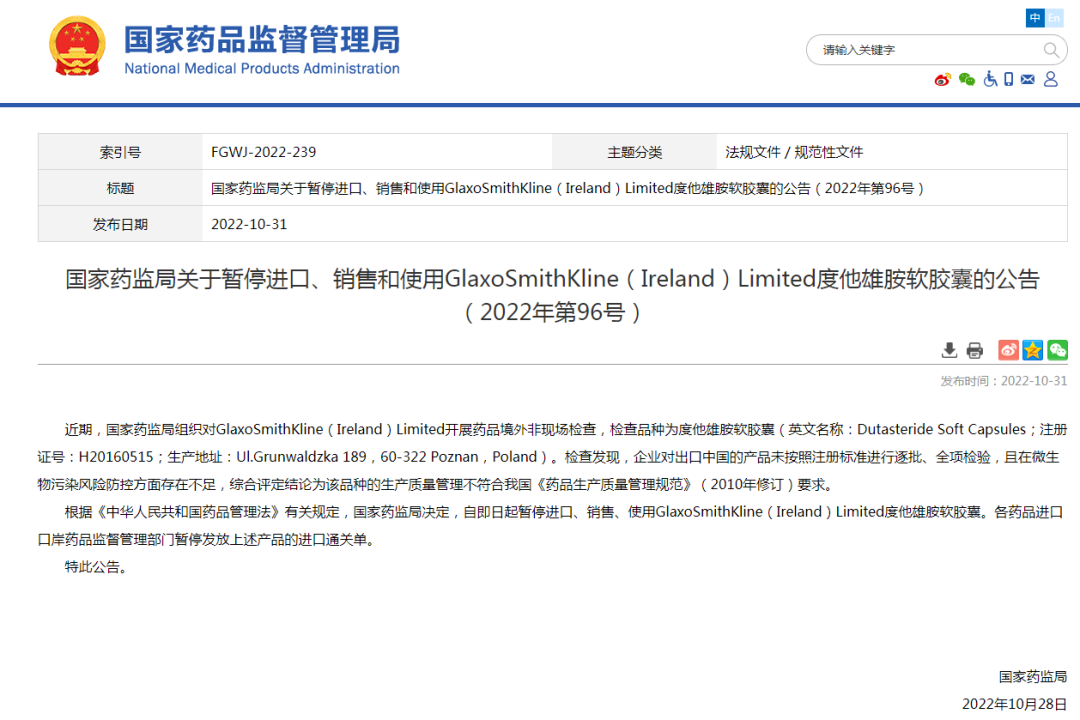Click the 发布日期 label cell
The width and height of the screenshot is (1080, 720).
121,224
